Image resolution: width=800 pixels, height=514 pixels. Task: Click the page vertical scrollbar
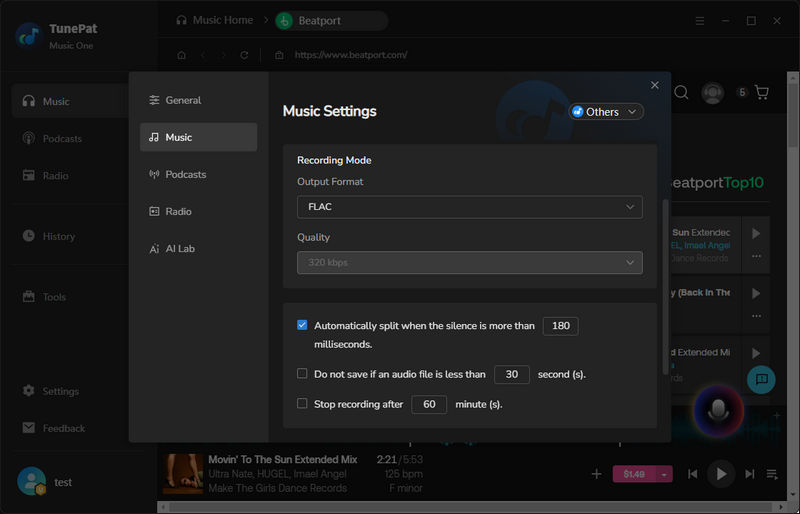click(792, 114)
